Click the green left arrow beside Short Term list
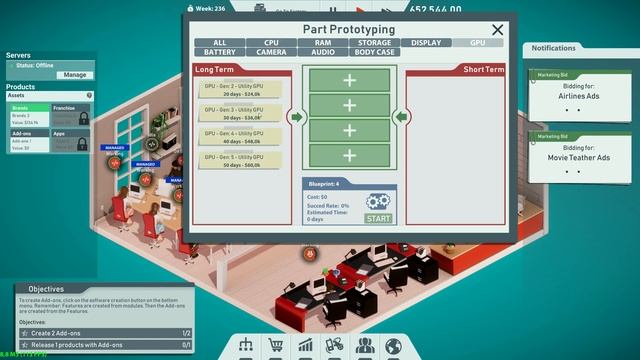This screenshot has height=360, width=640. (402, 117)
